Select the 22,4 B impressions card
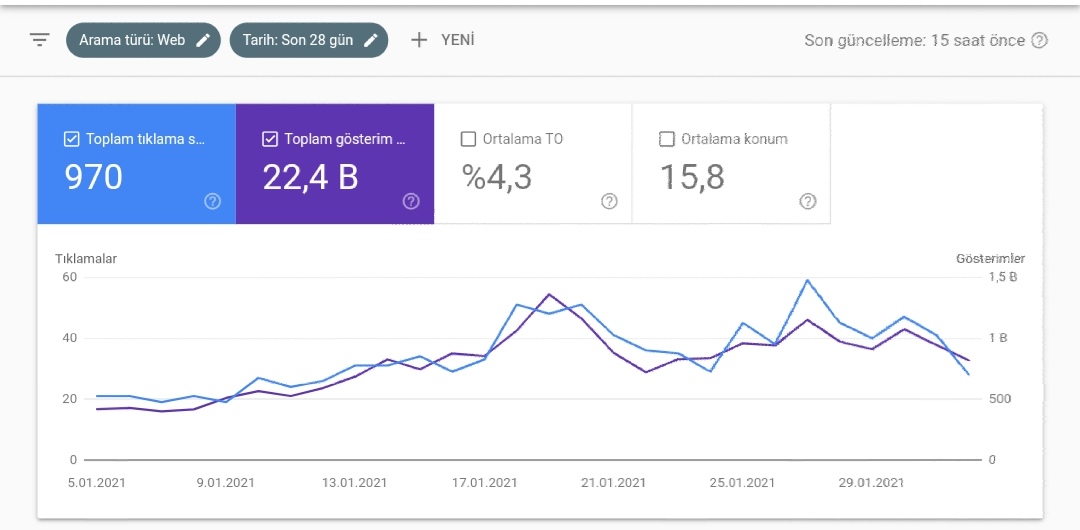This screenshot has width=1080, height=530. tap(335, 164)
